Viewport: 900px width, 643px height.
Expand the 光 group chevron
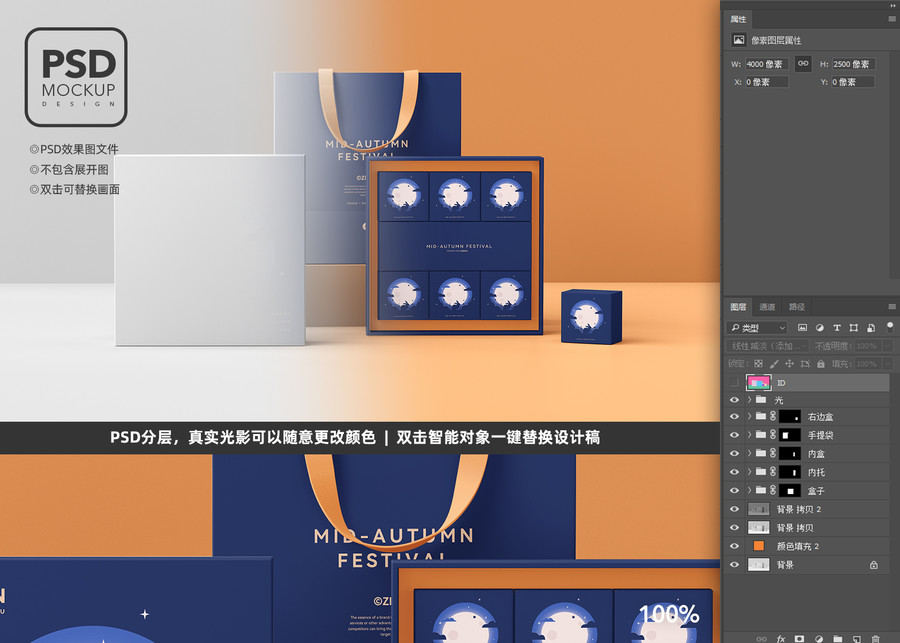[x=749, y=400]
